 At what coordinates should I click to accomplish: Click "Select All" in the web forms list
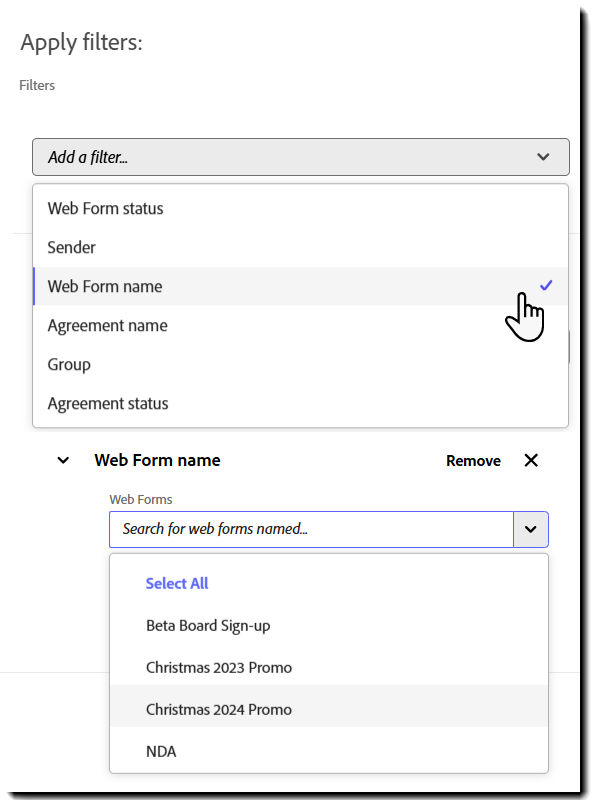coord(177,583)
